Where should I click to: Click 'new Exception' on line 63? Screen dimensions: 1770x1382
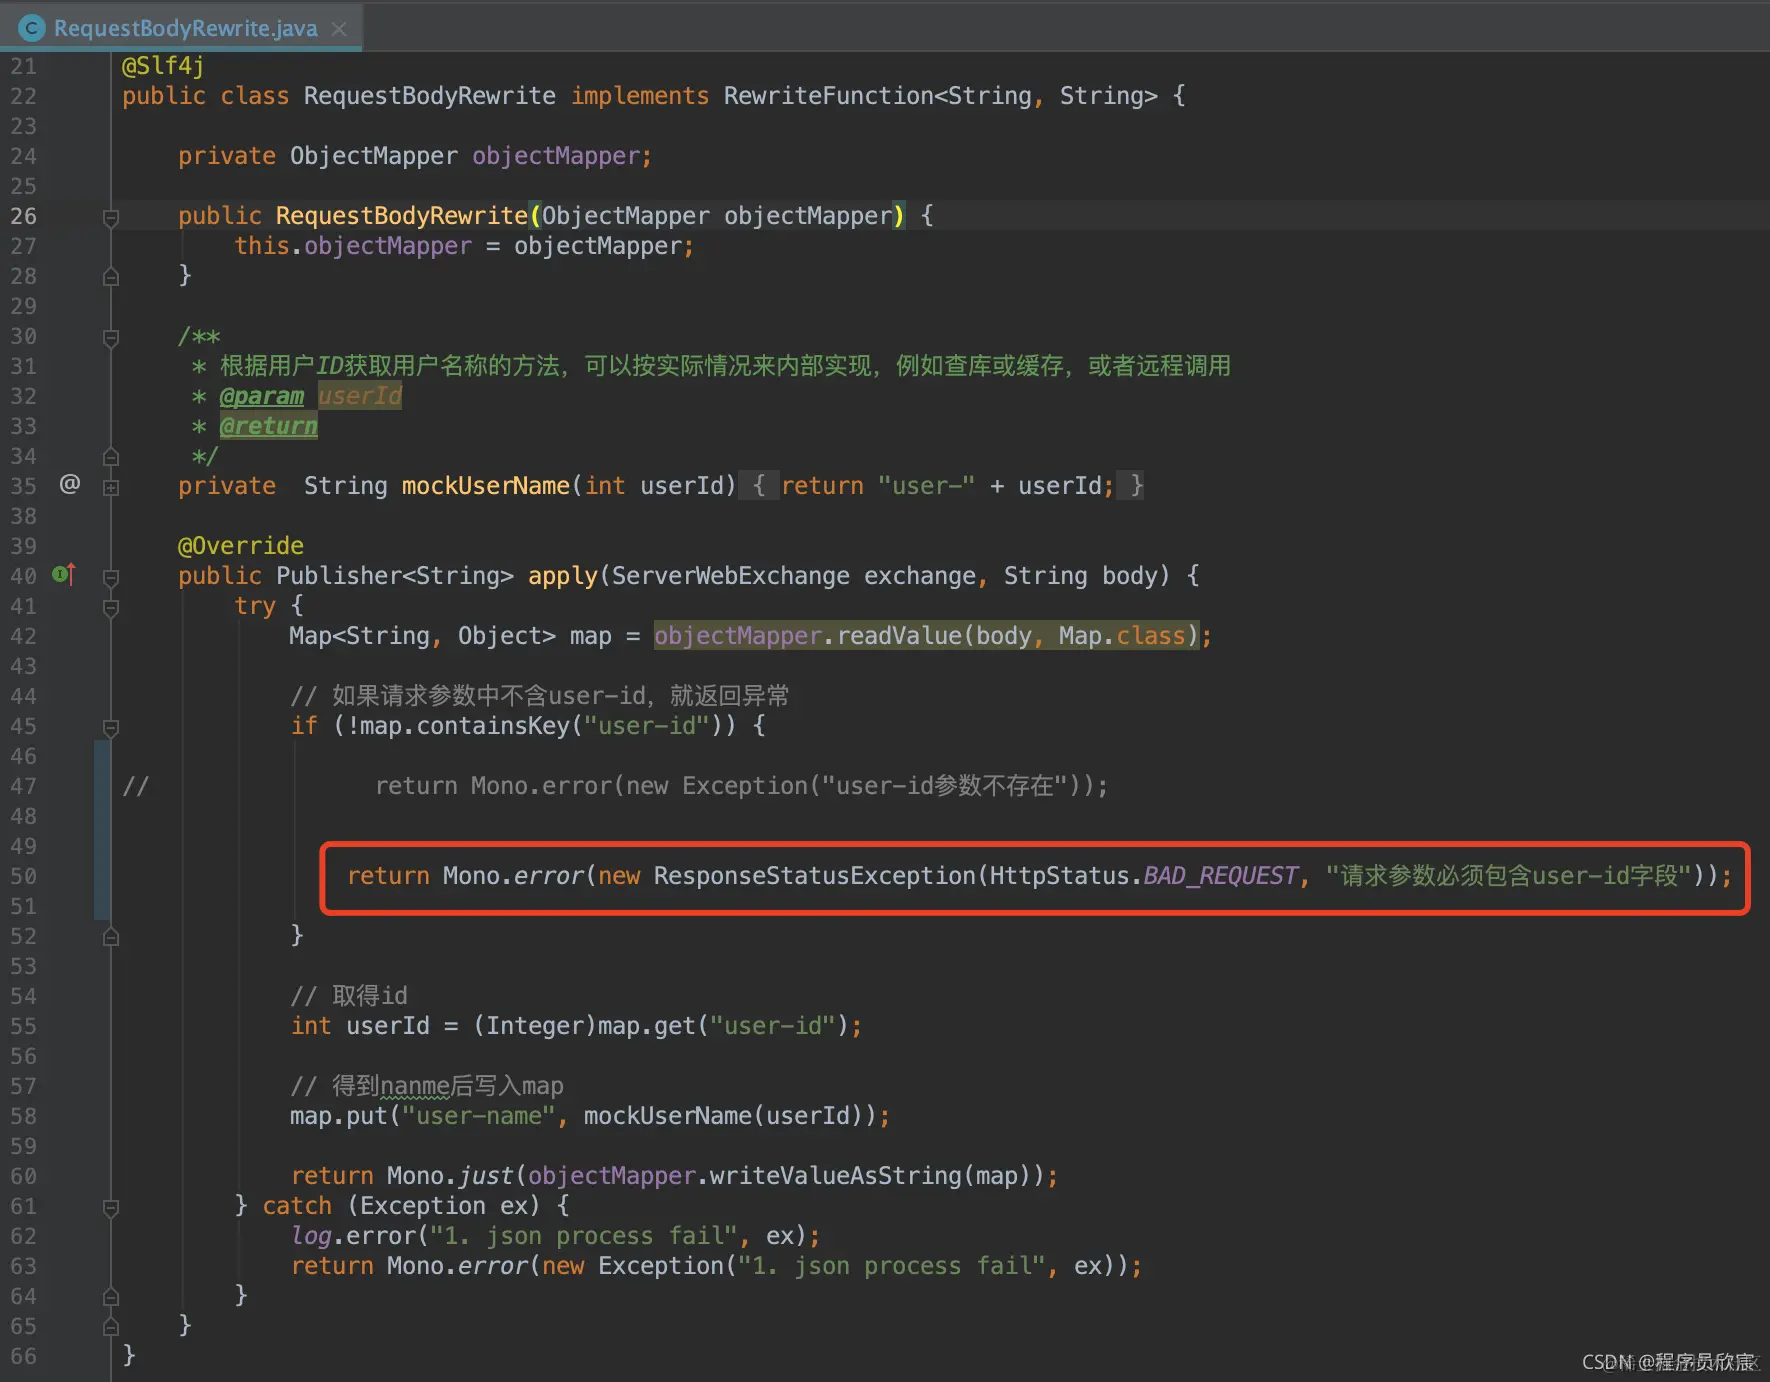pyautogui.click(x=633, y=1266)
